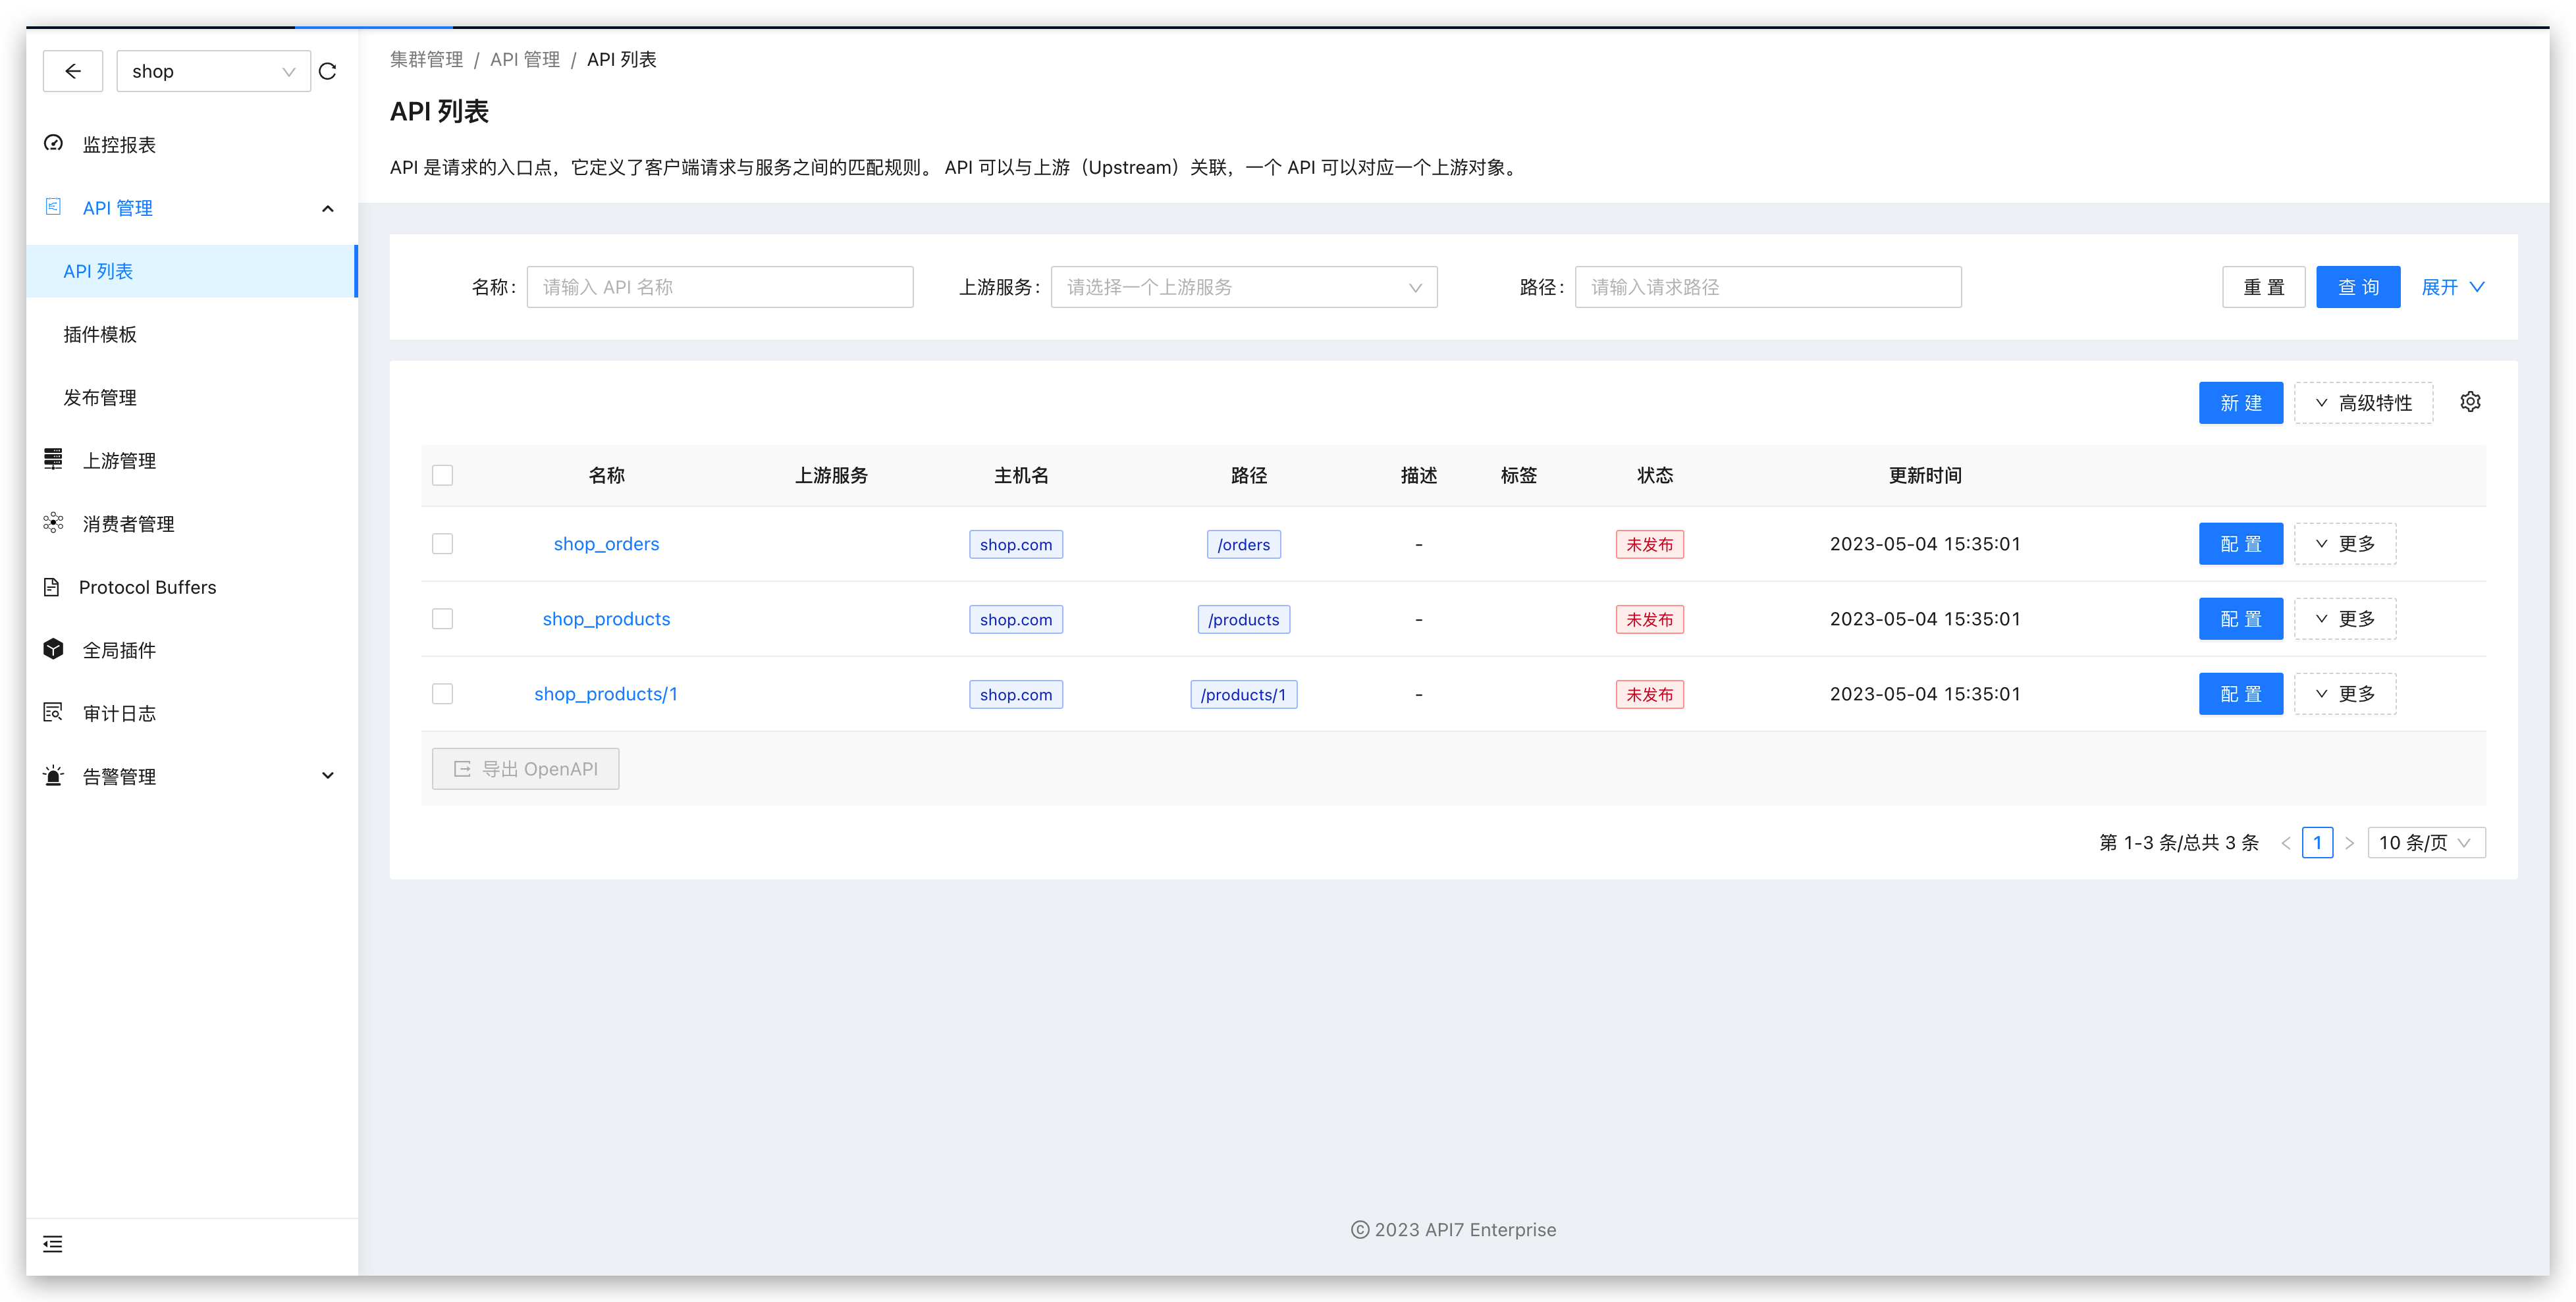The height and width of the screenshot is (1302, 2576).
Task: Click the back arrow button
Action: tap(73, 71)
